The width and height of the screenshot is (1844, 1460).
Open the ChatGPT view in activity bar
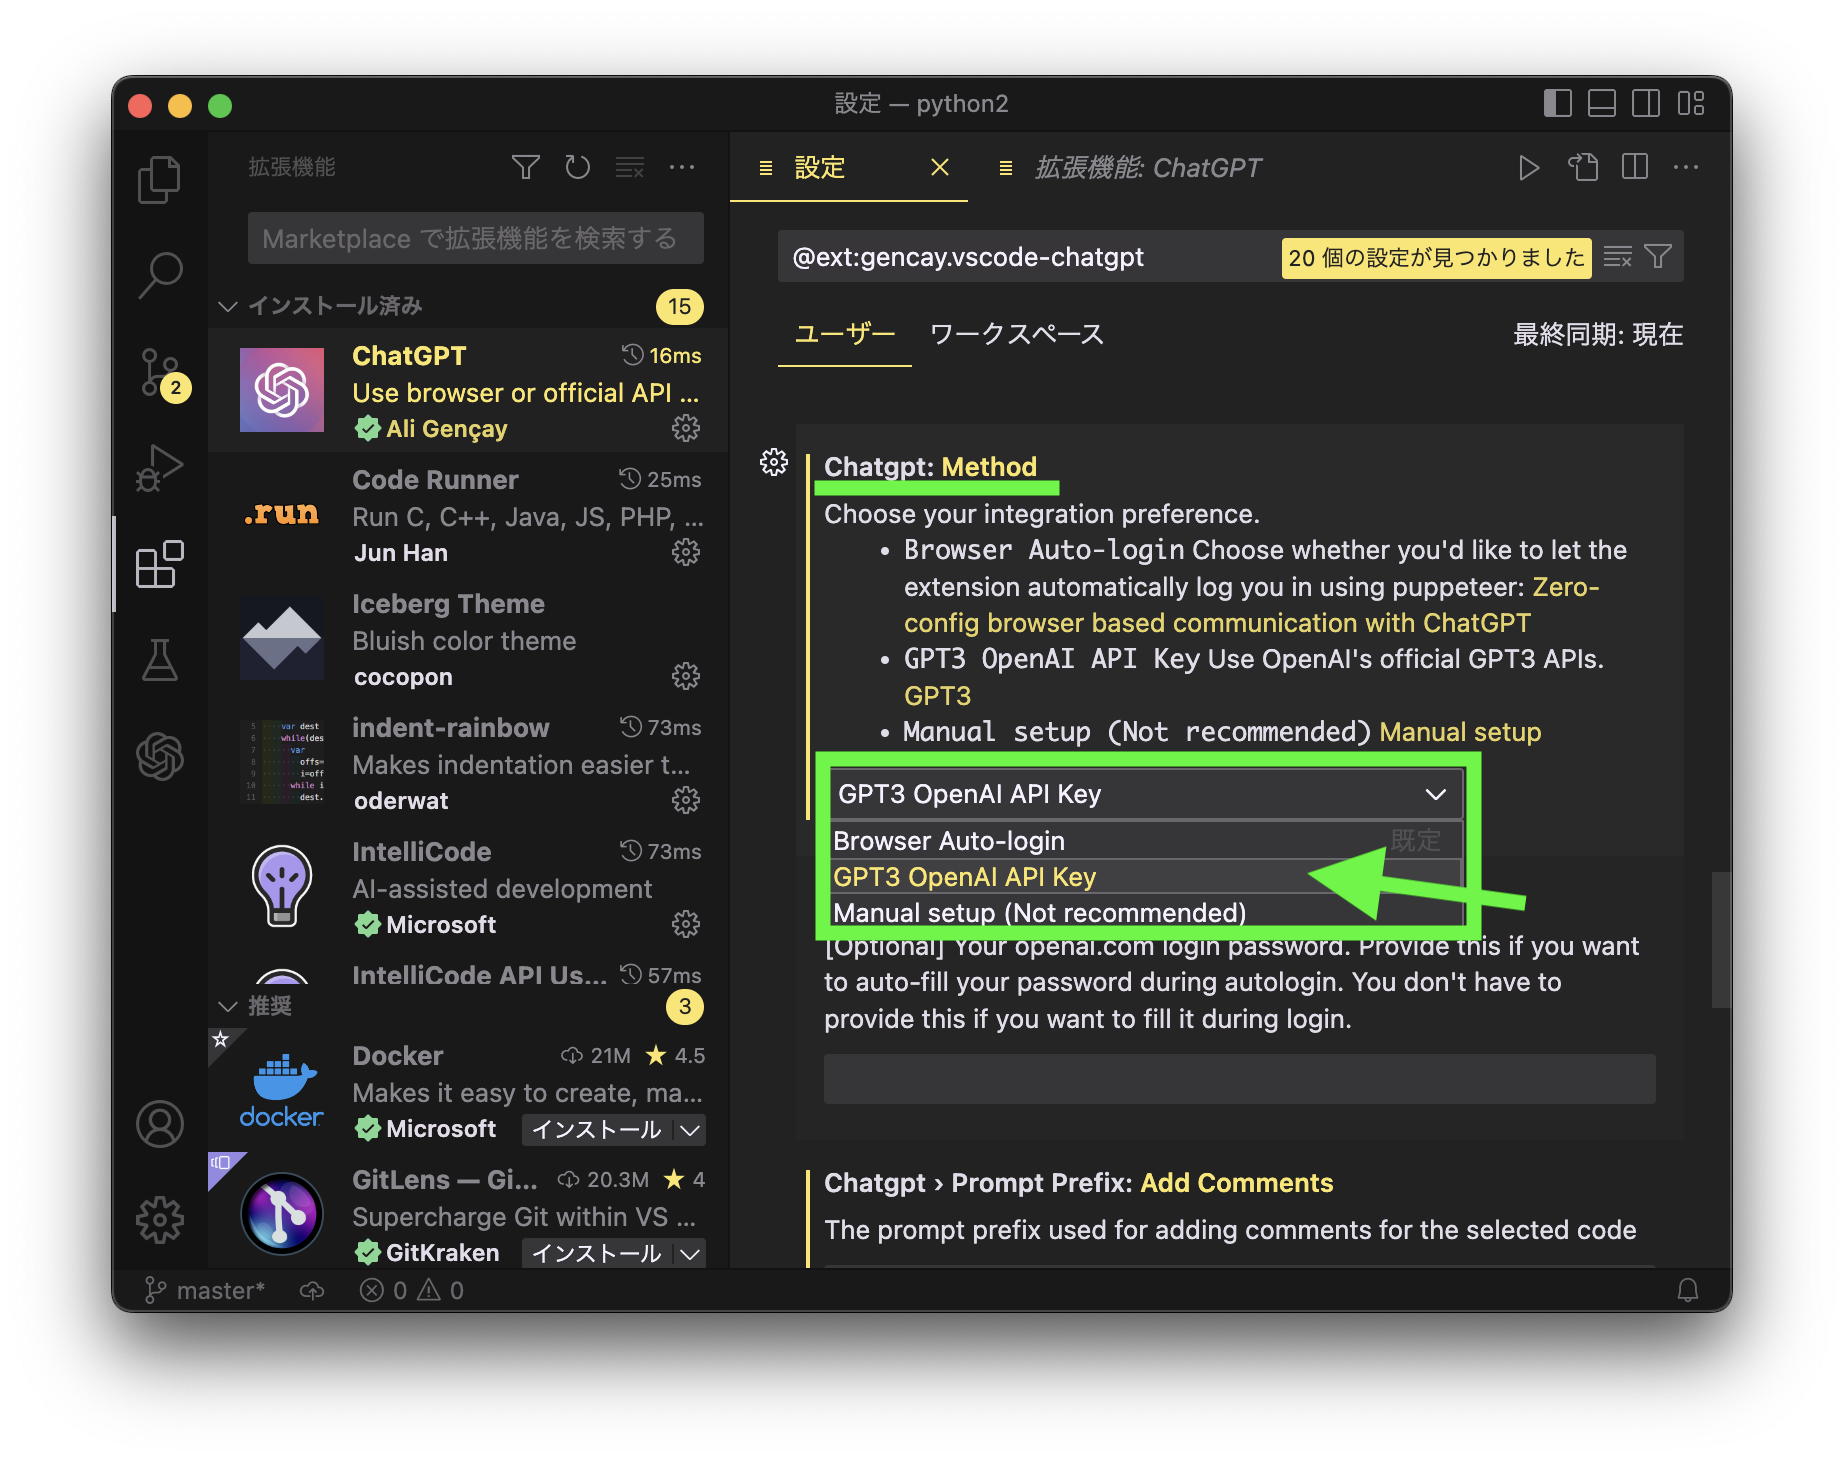point(159,756)
